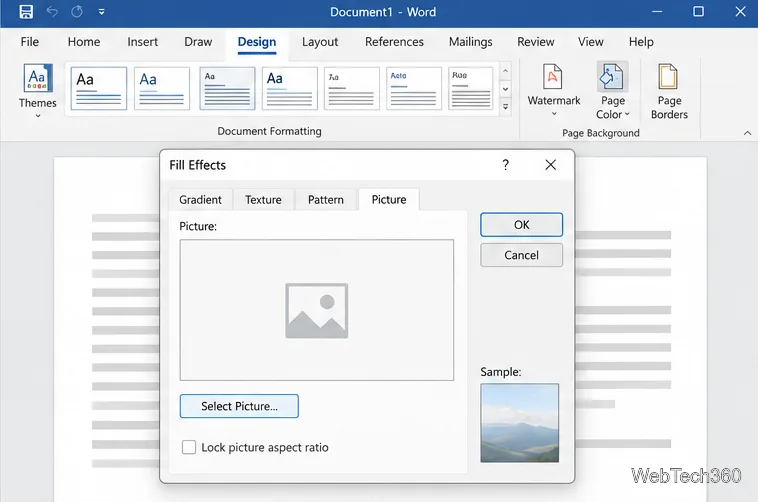Click the Redo icon in title bar
The width and height of the screenshot is (758, 502).
point(77,12)
